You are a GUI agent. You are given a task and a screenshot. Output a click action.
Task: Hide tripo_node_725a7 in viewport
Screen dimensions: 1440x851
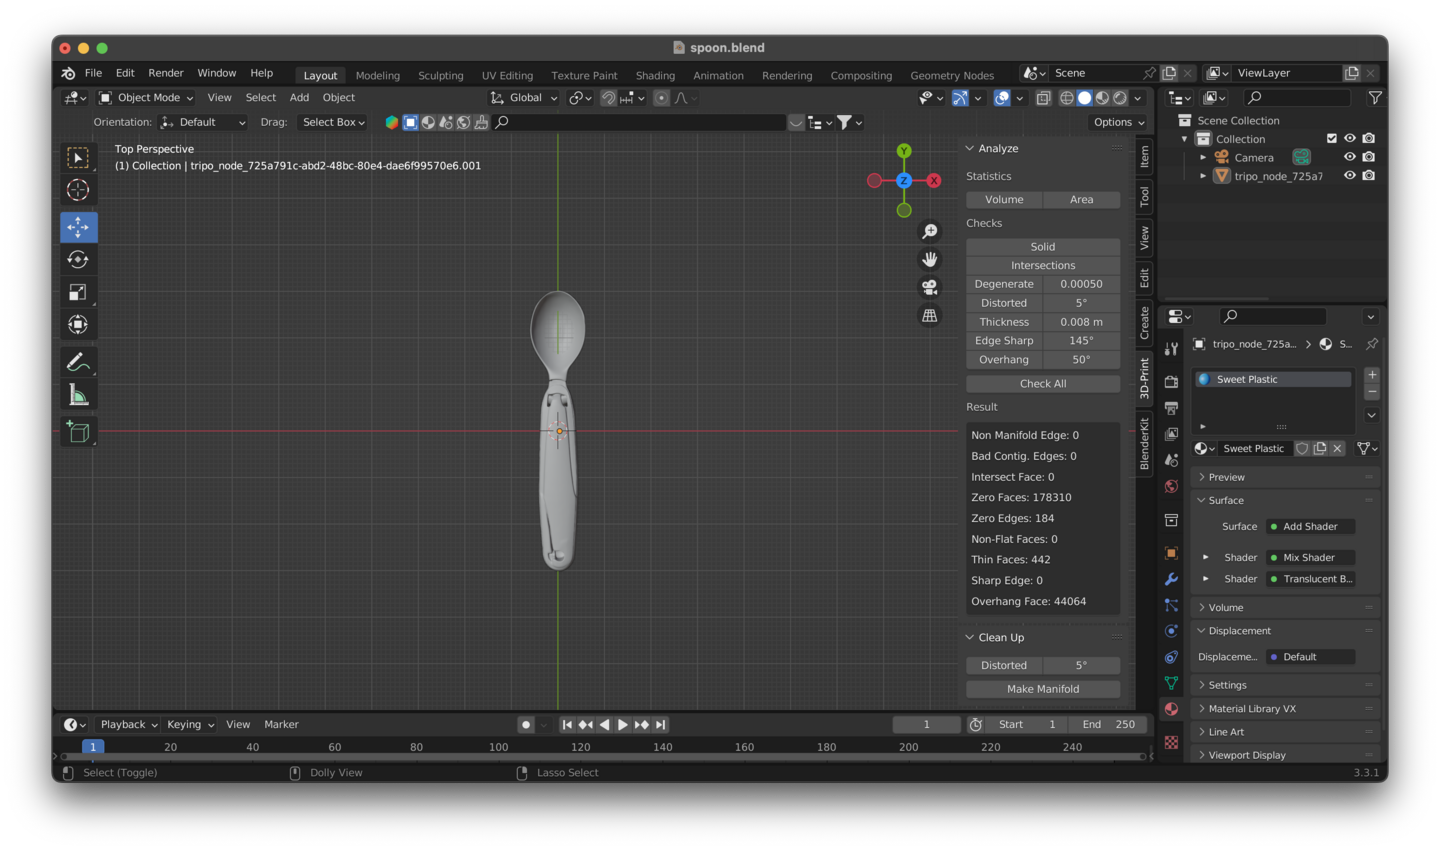pyautogui.click(x=1349, y=176)
